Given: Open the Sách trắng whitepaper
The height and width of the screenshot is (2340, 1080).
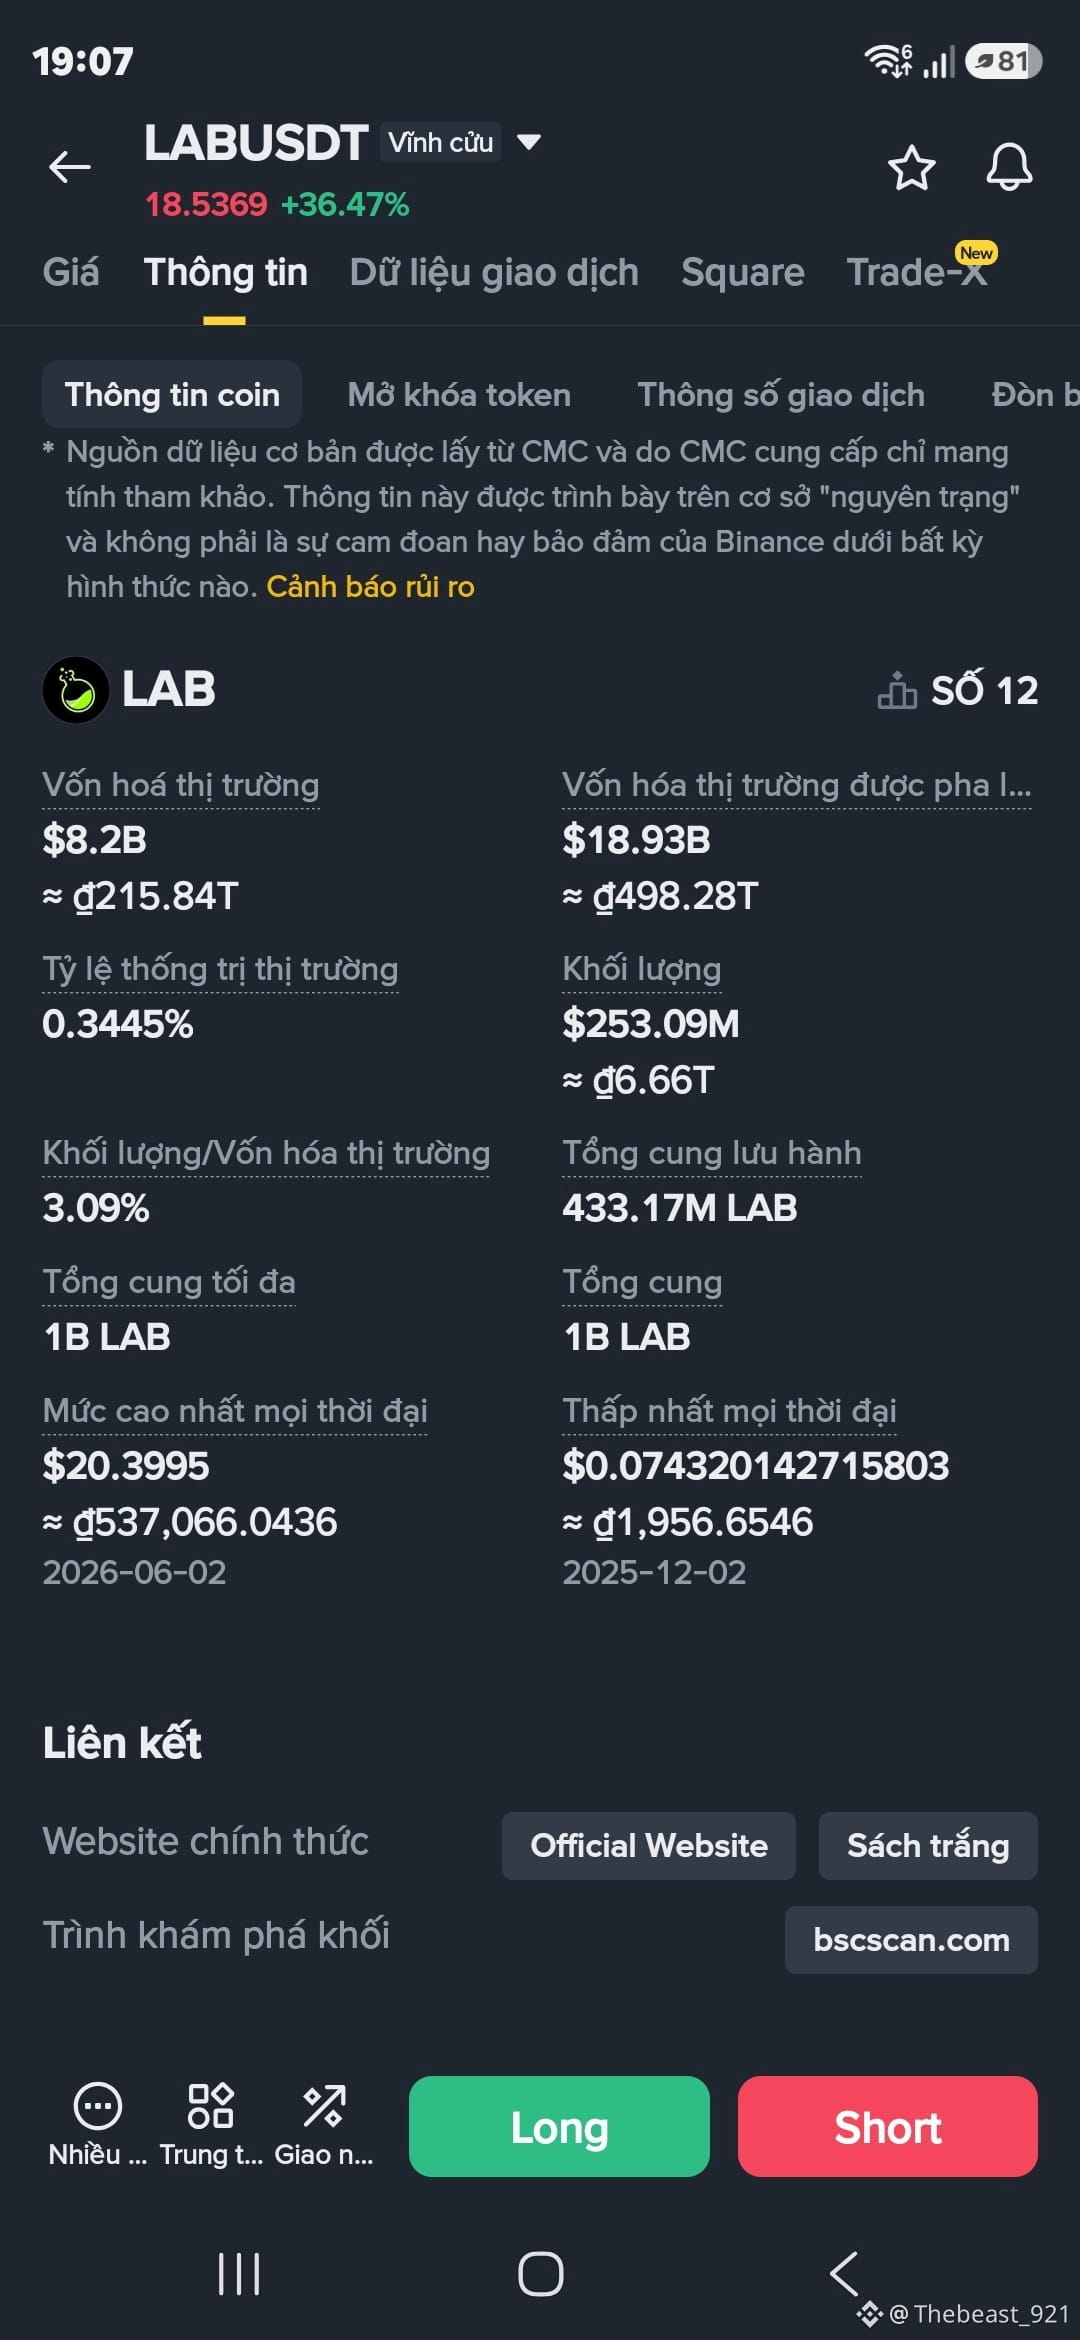Looking at the screenshot, I should coord(928,1845).
